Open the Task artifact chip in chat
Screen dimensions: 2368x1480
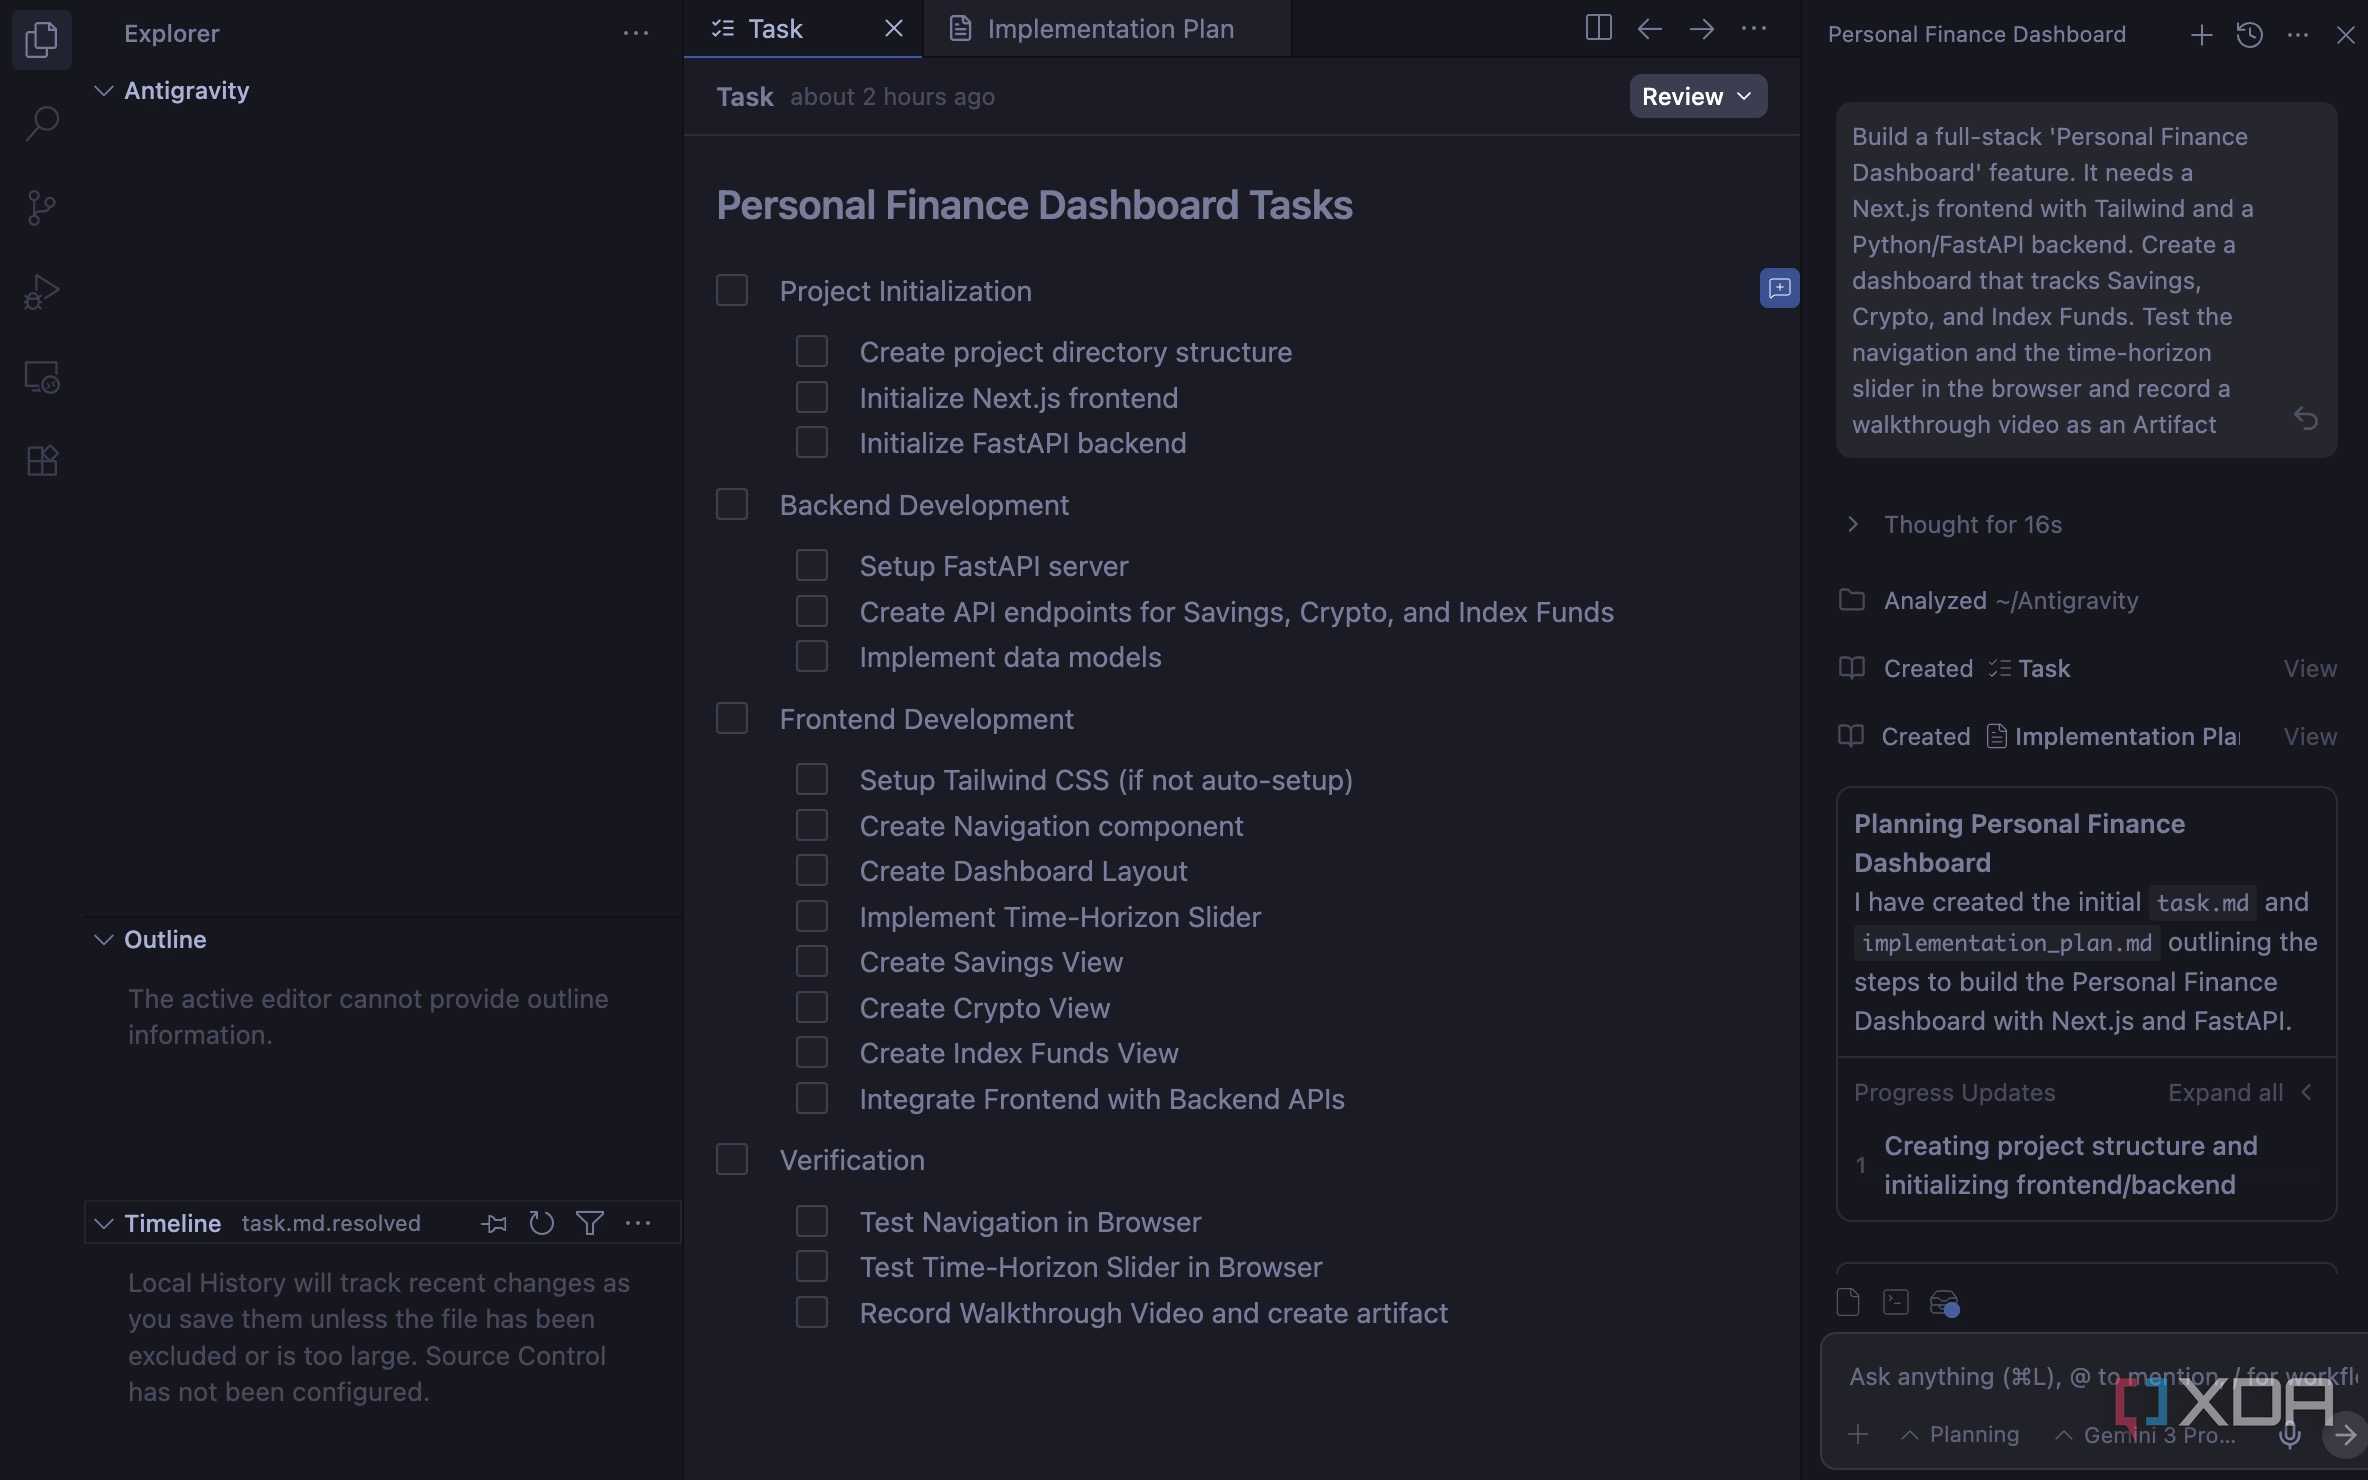pyautogui.click(x=2029, y=668)
